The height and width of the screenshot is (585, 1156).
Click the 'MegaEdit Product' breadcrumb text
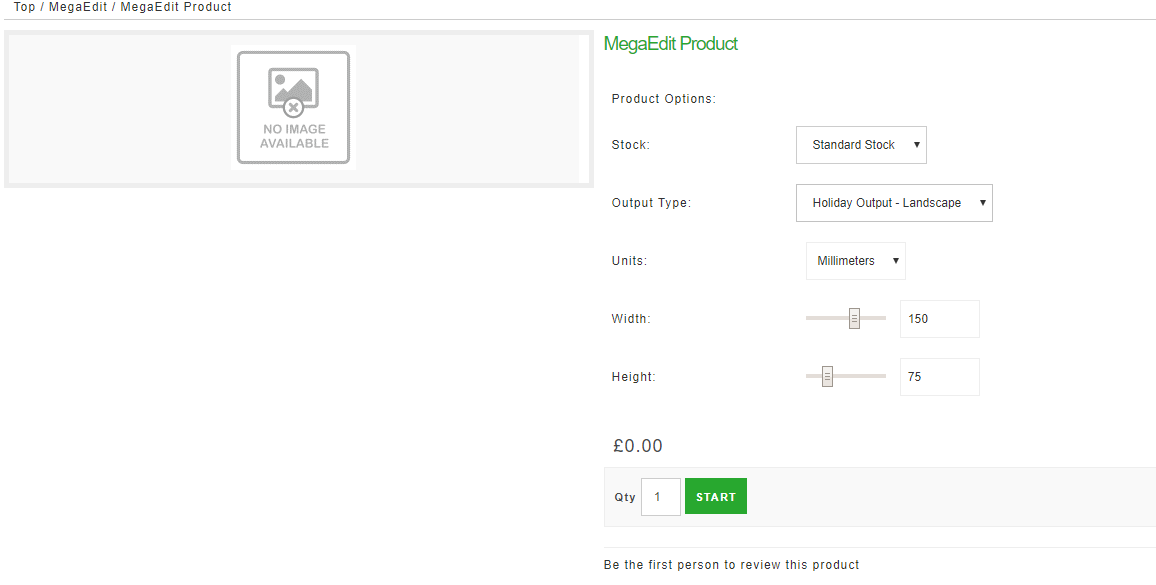pyautogui.click(x=176, y=7)
